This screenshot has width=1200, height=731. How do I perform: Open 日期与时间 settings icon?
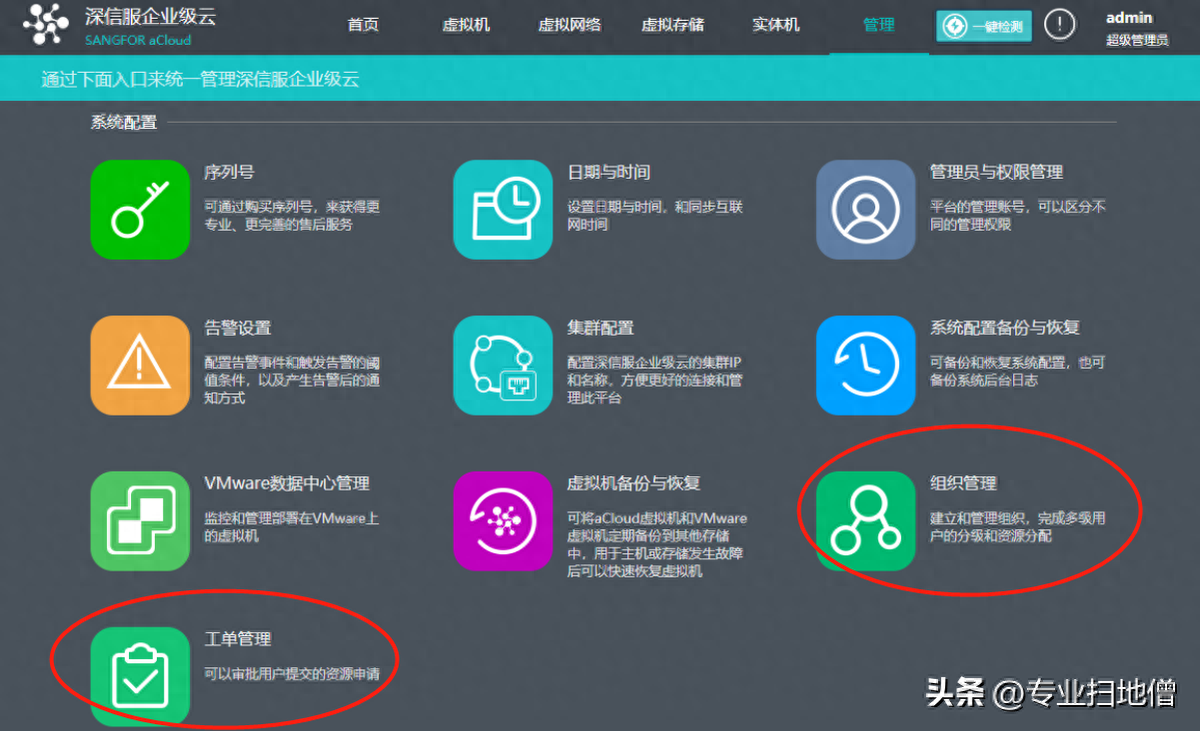[x=502, y=210]
